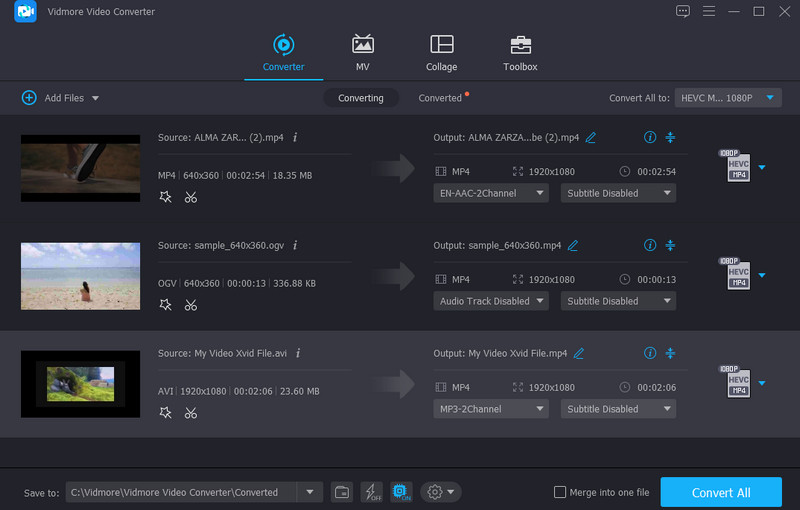Open Convert All to format dropdown

[729, 98]
